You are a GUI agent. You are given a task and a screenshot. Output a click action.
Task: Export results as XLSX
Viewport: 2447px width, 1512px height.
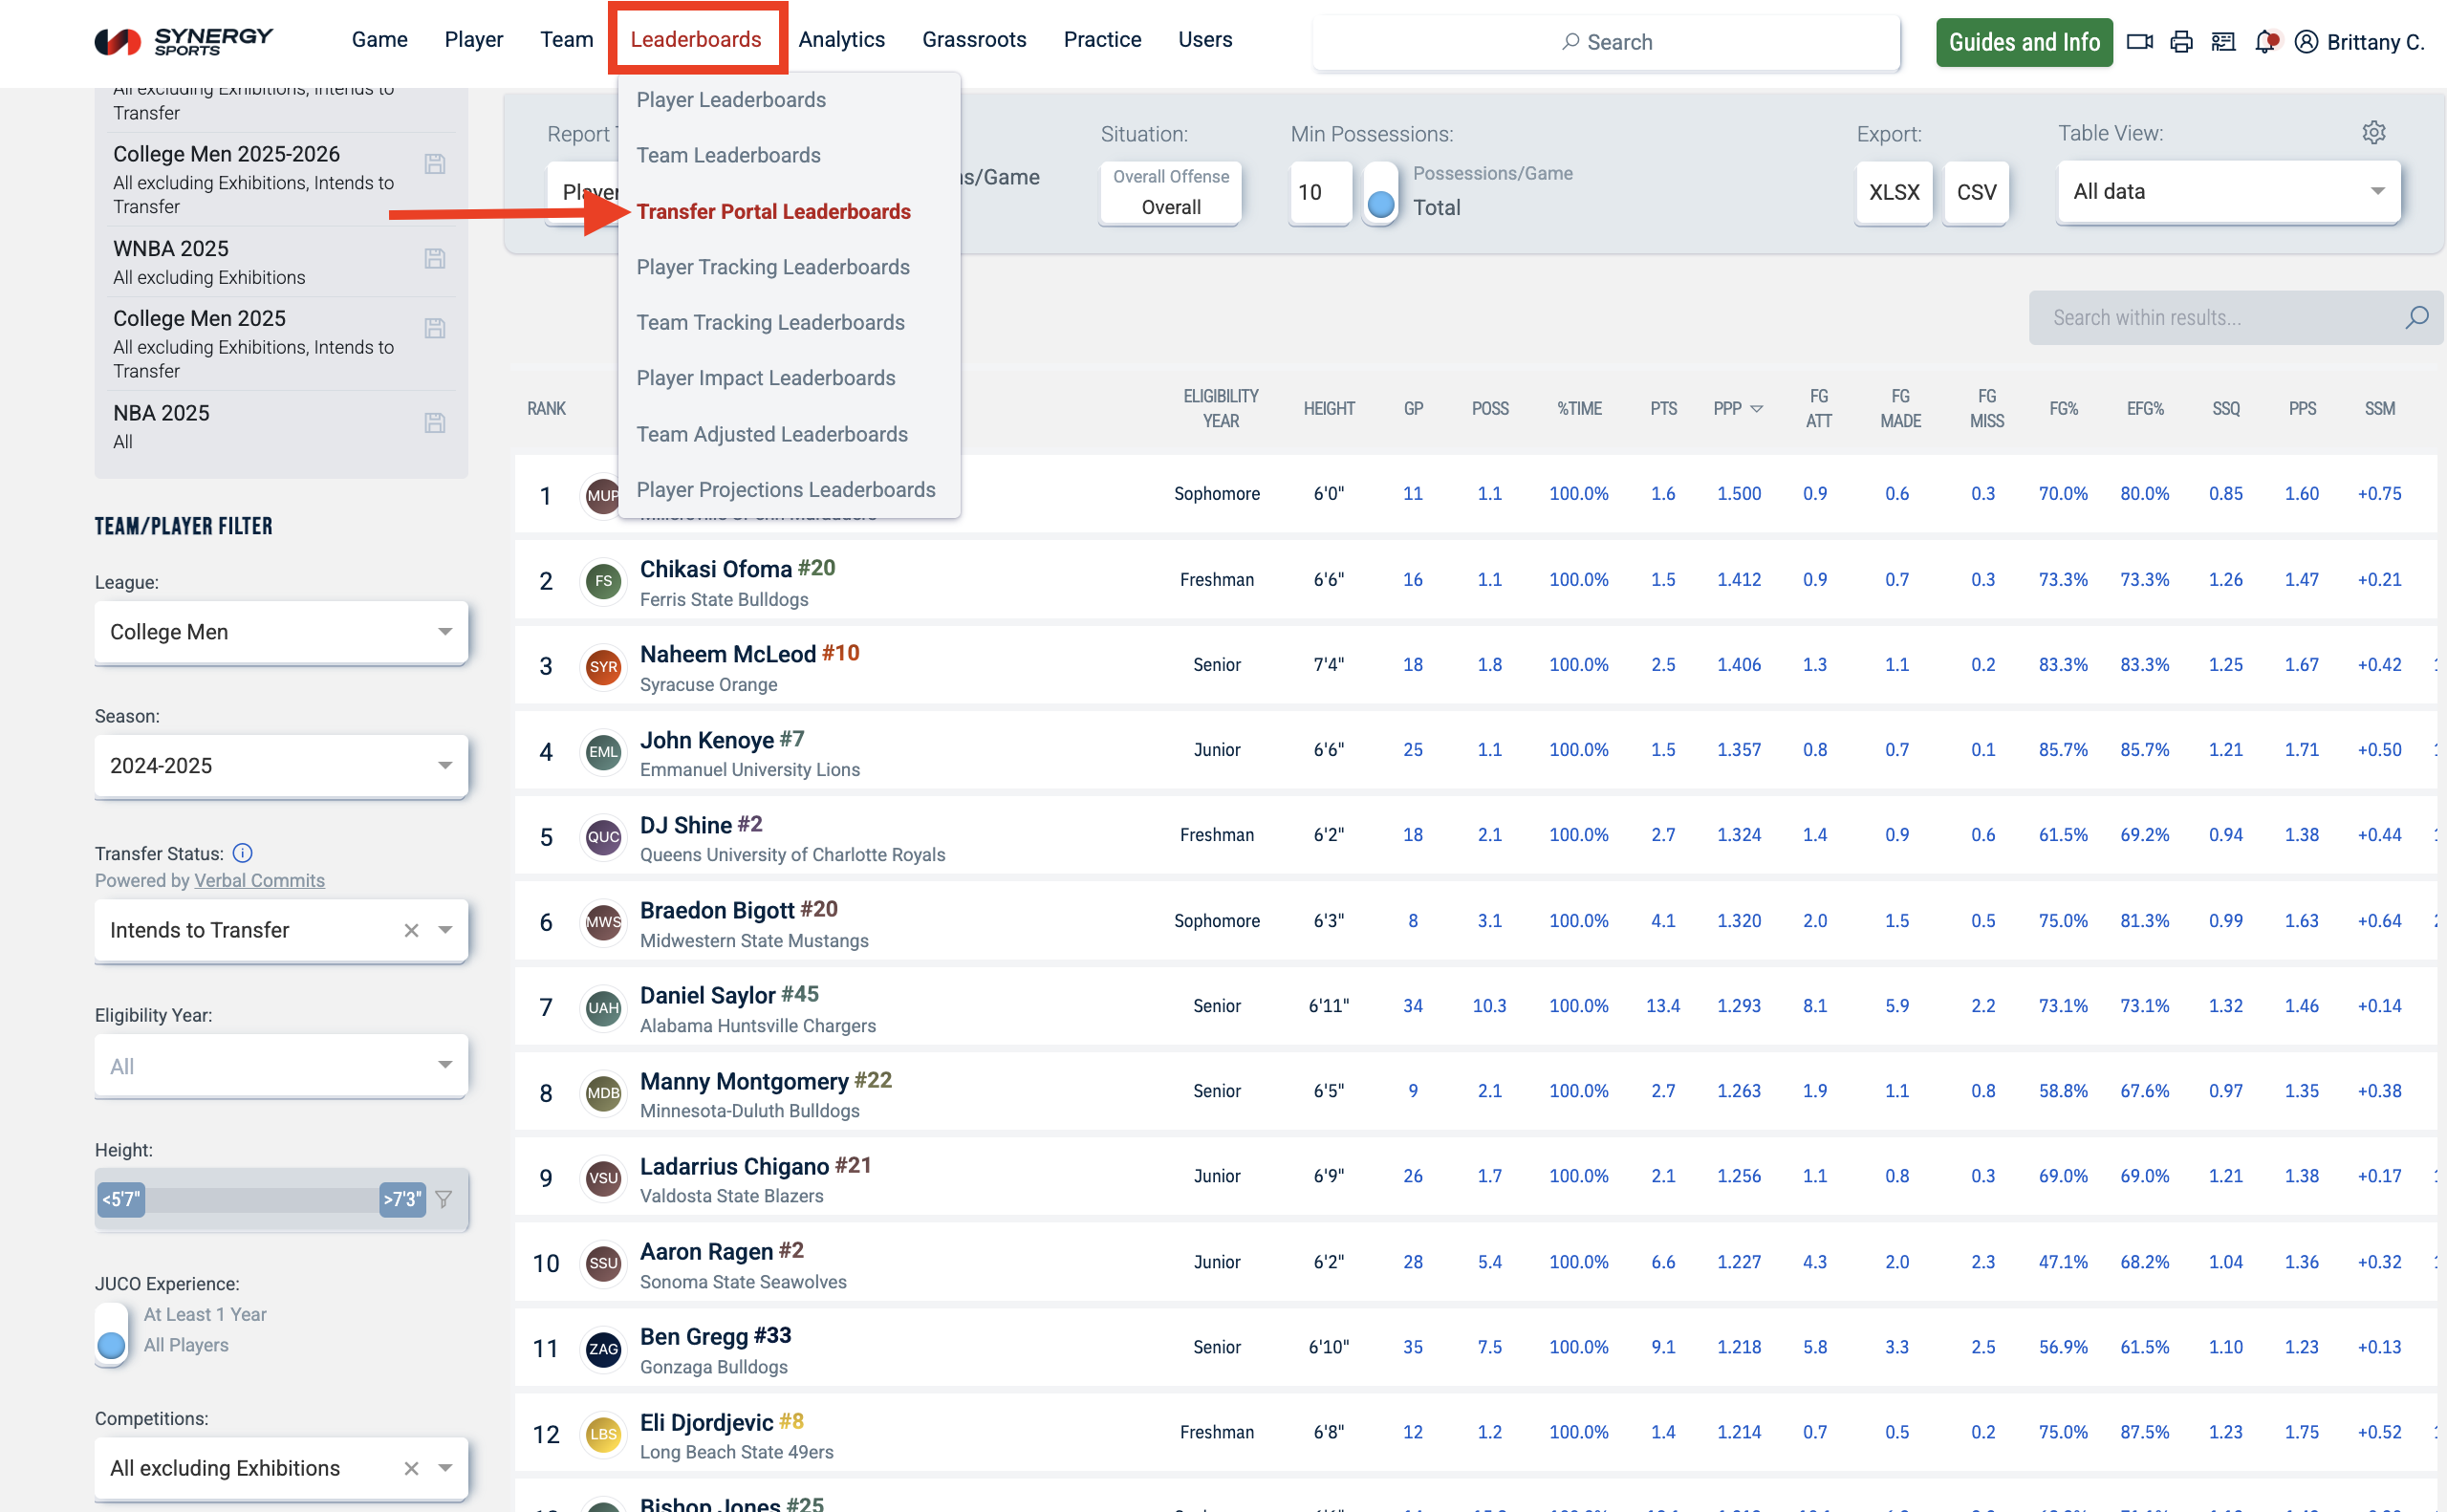point(1893,192)
